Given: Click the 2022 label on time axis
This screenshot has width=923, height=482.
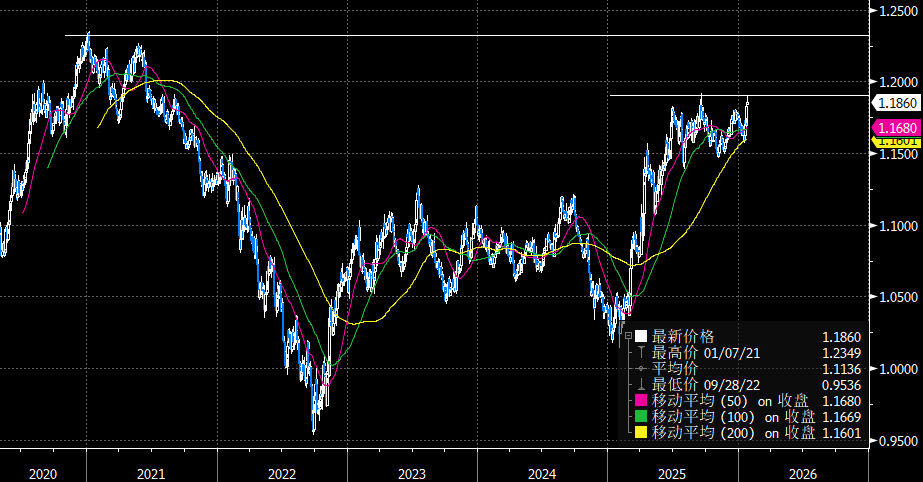Looking at the screenshot, I should click(282, 474).
